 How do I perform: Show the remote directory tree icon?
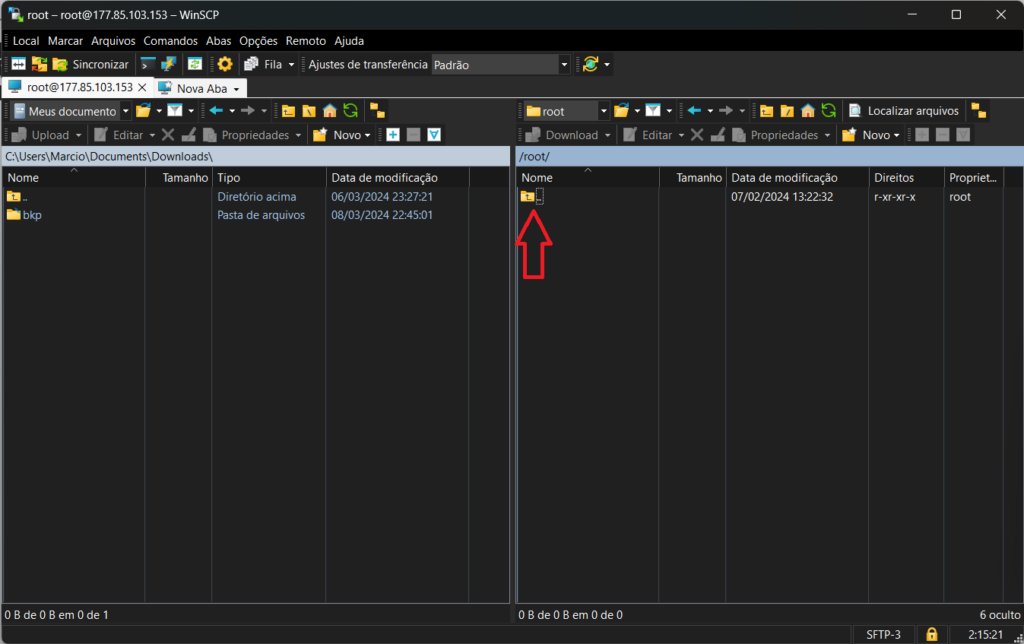pos(979,111)
